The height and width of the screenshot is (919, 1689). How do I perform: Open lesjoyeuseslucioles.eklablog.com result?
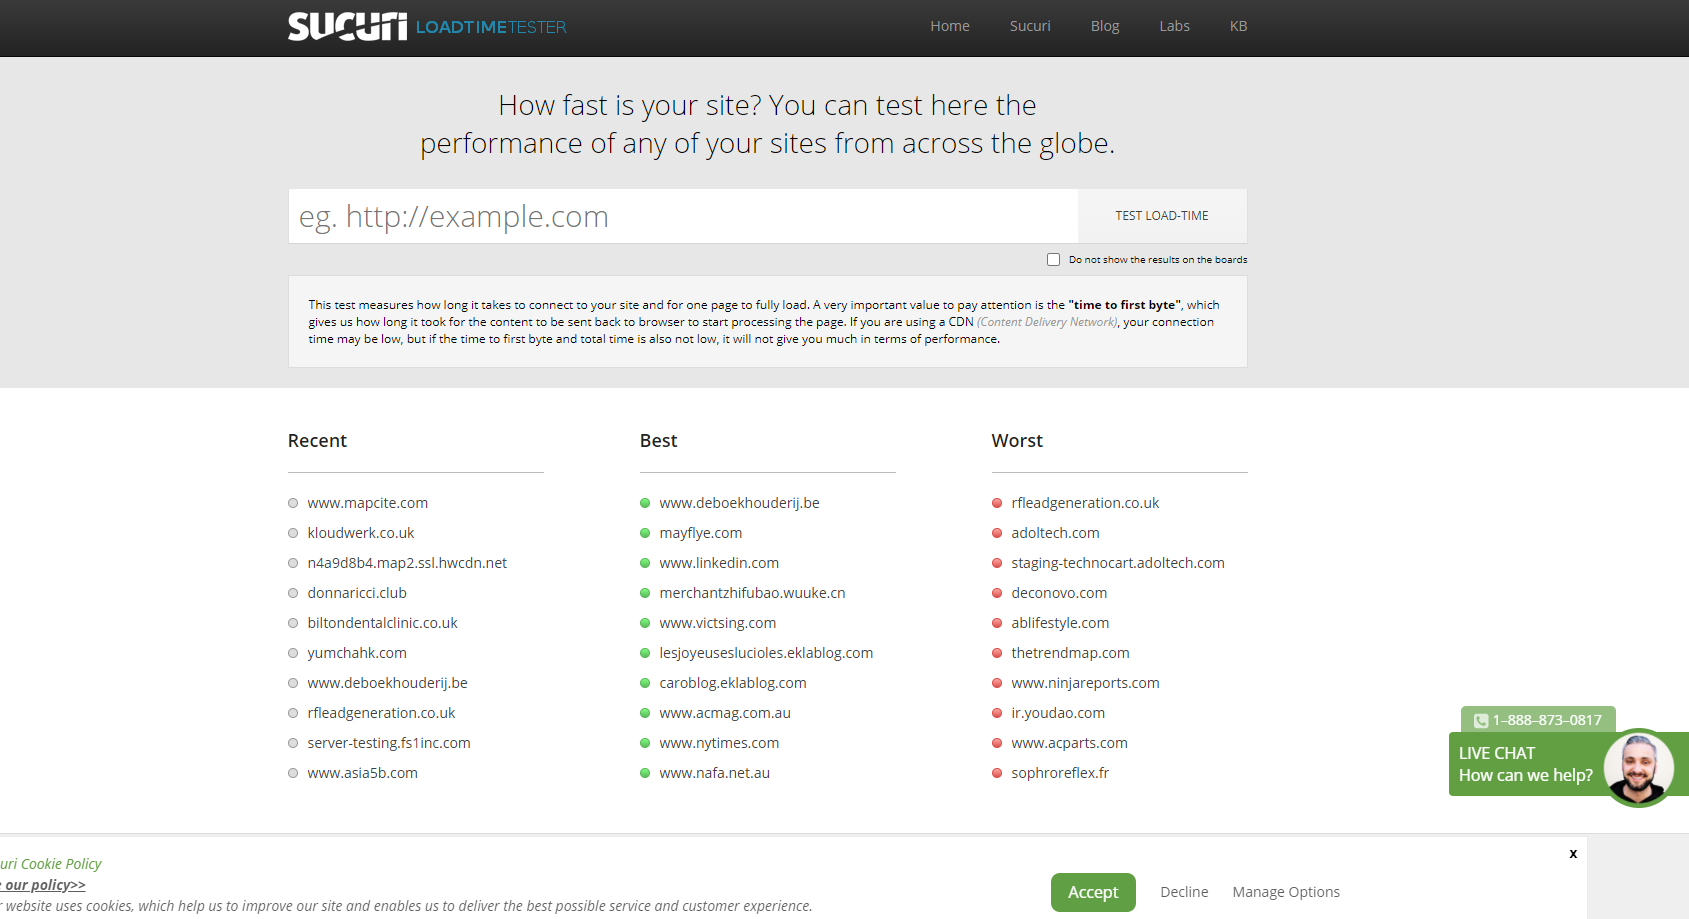tap(766, 653)
